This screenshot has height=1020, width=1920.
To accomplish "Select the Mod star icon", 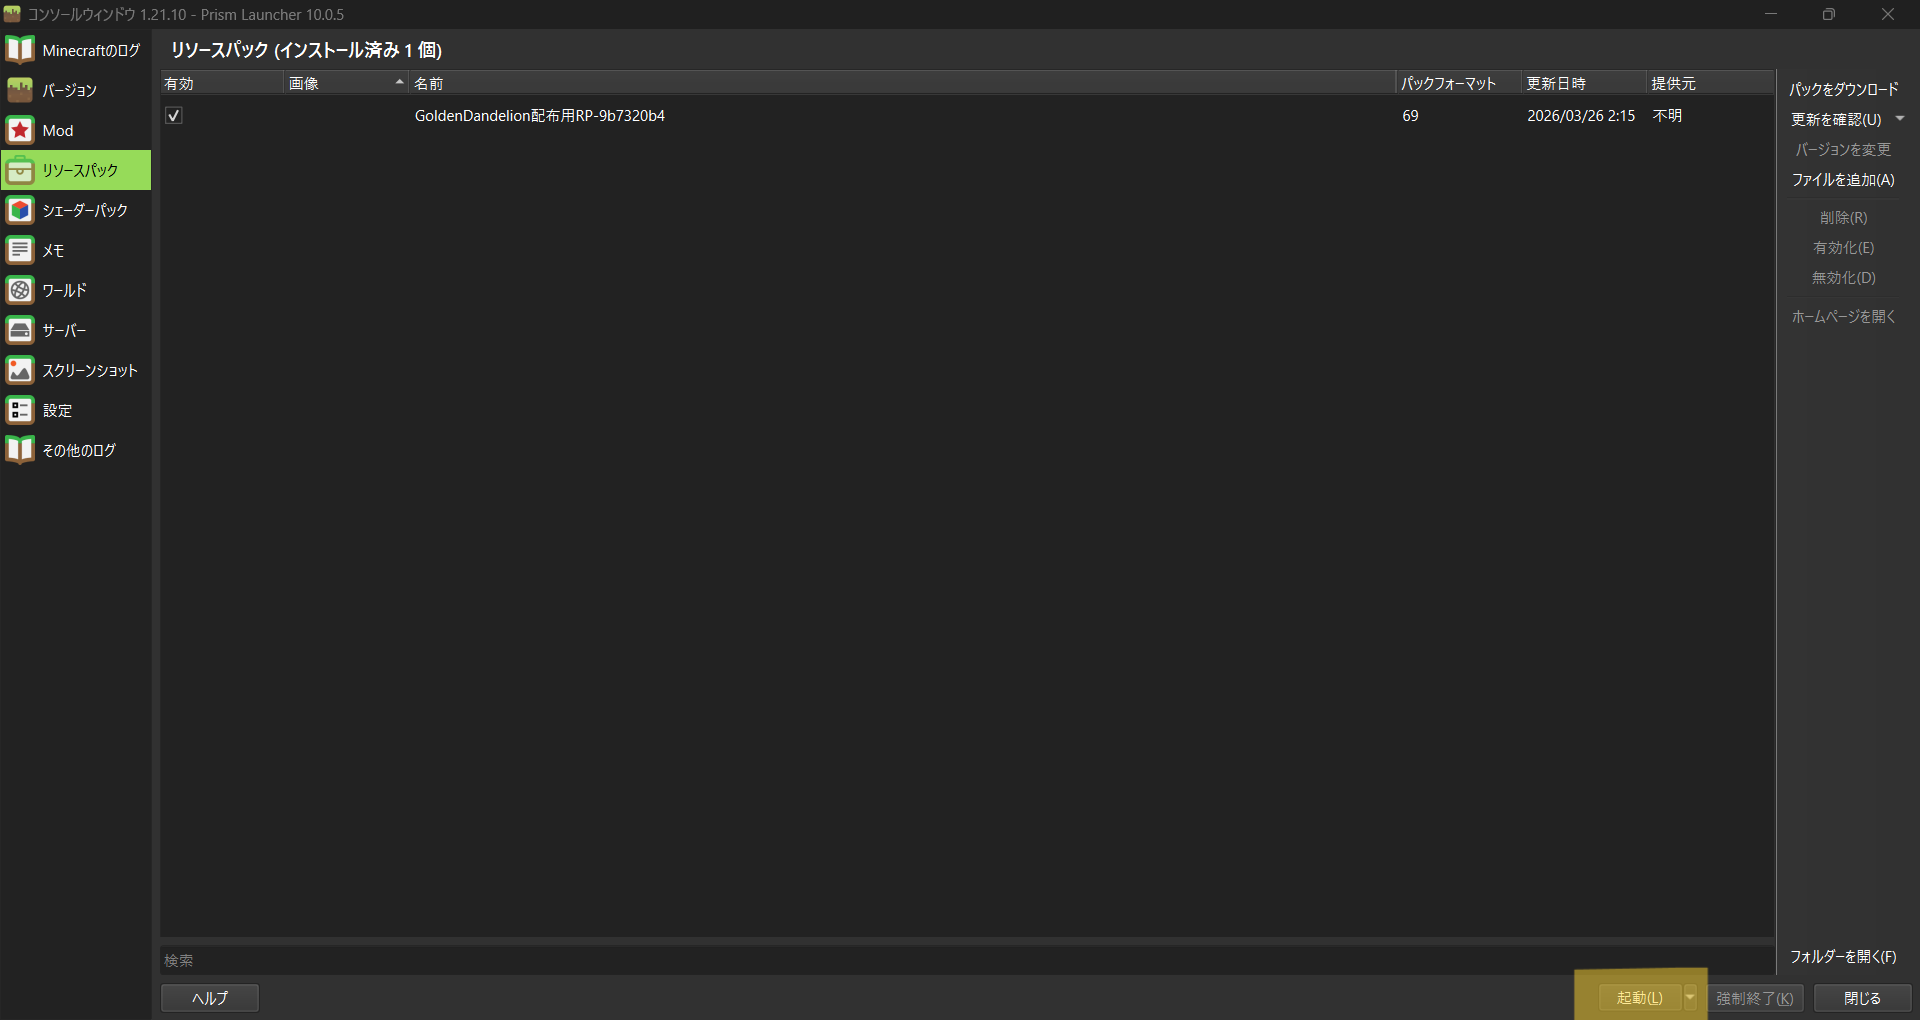I will pos(20,130).
